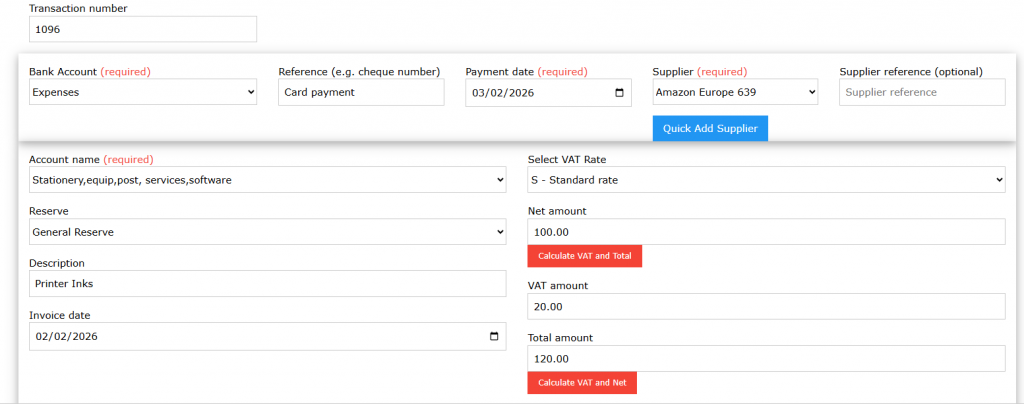
Task: Open the Payment date calendar picker icon
Action: pos(619,93)
